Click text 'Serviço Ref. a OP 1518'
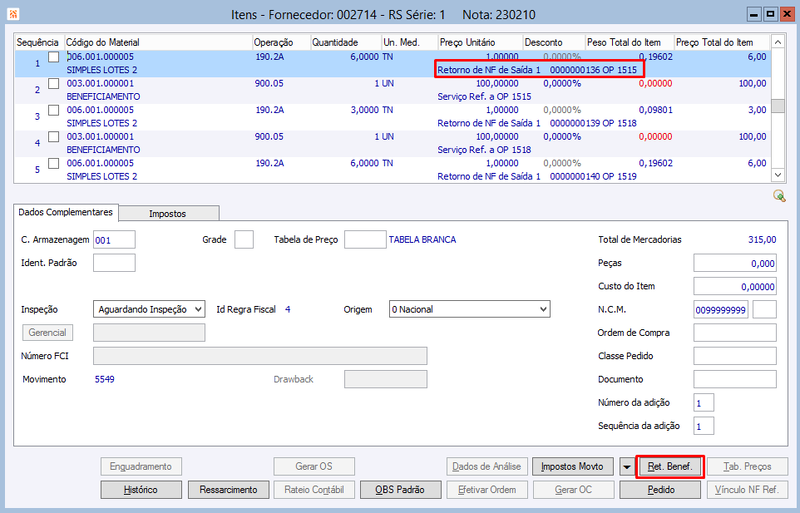 [x=484, y=150]
